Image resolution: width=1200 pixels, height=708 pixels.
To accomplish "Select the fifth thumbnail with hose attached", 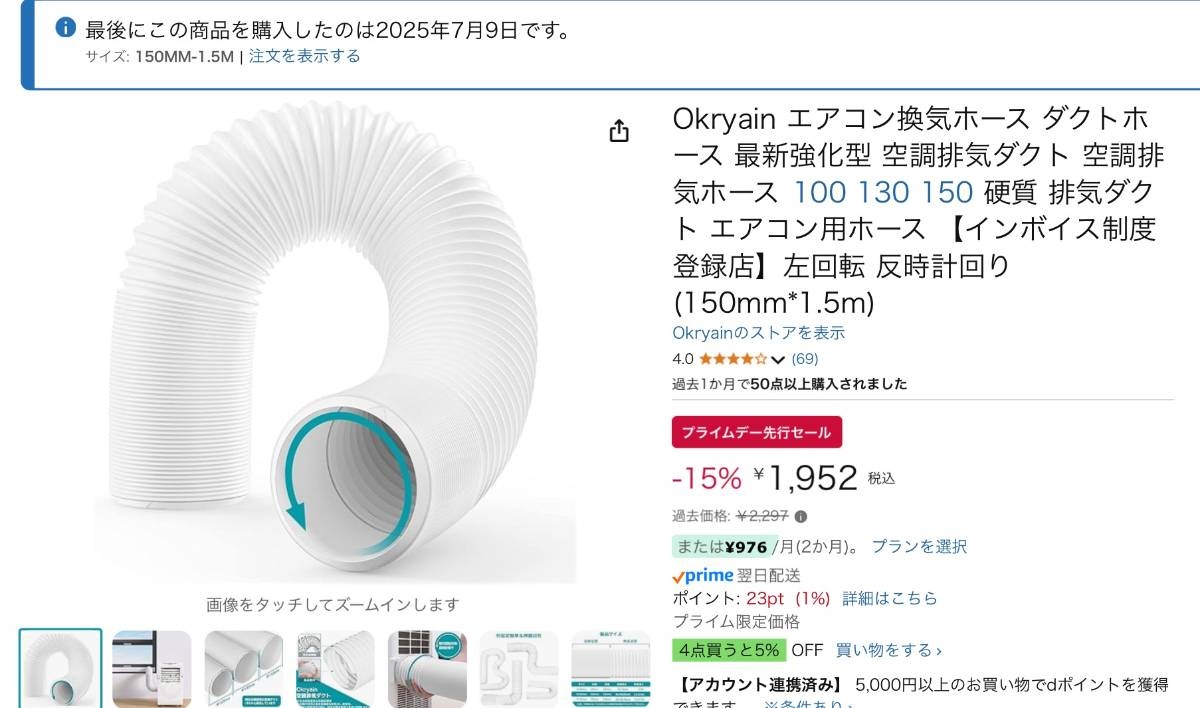I will (427, 668).
